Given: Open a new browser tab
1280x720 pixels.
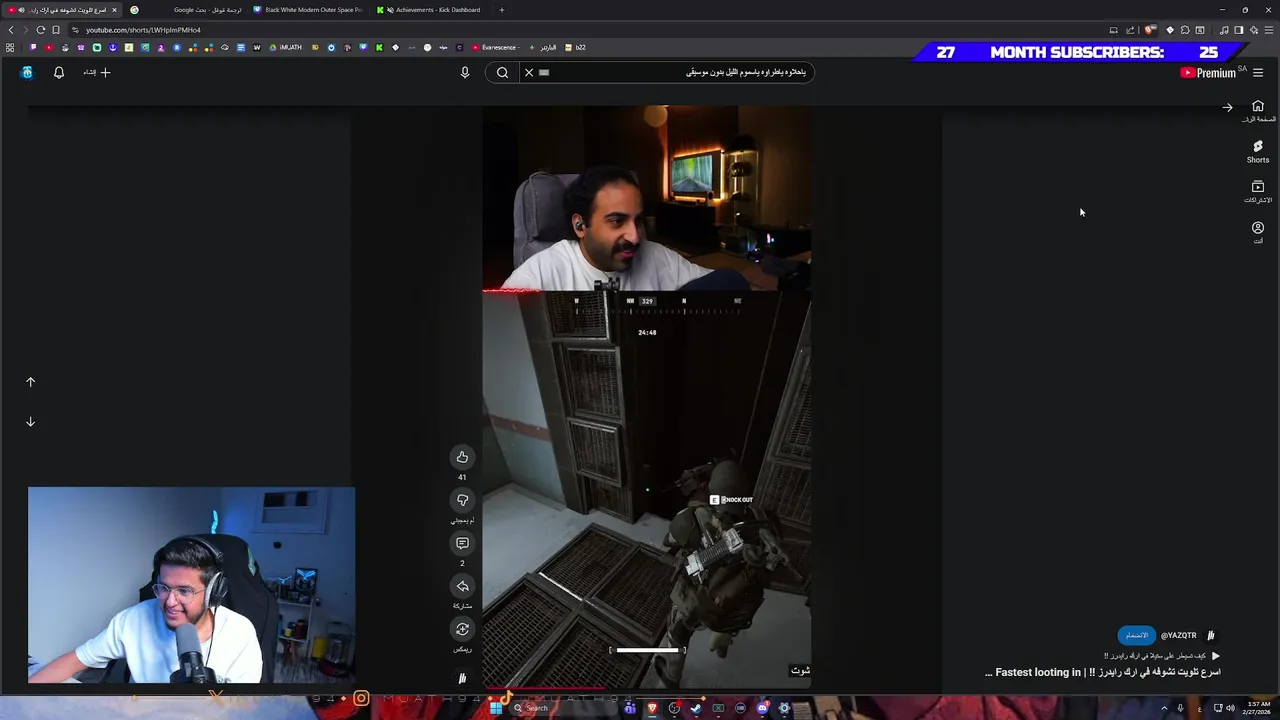Looking at the screenshot, I should (502, 10).
